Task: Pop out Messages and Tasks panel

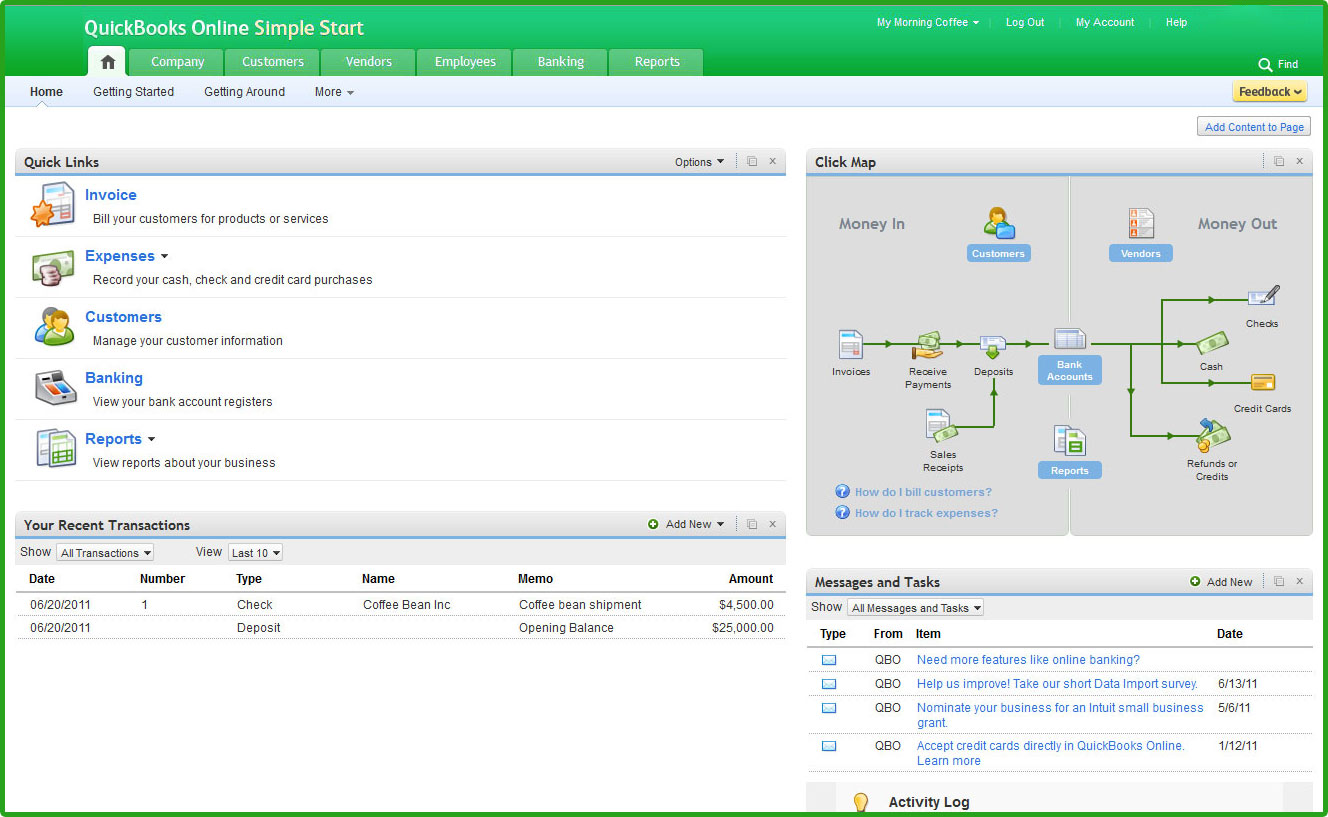Action: click(x=1279, y=581)
